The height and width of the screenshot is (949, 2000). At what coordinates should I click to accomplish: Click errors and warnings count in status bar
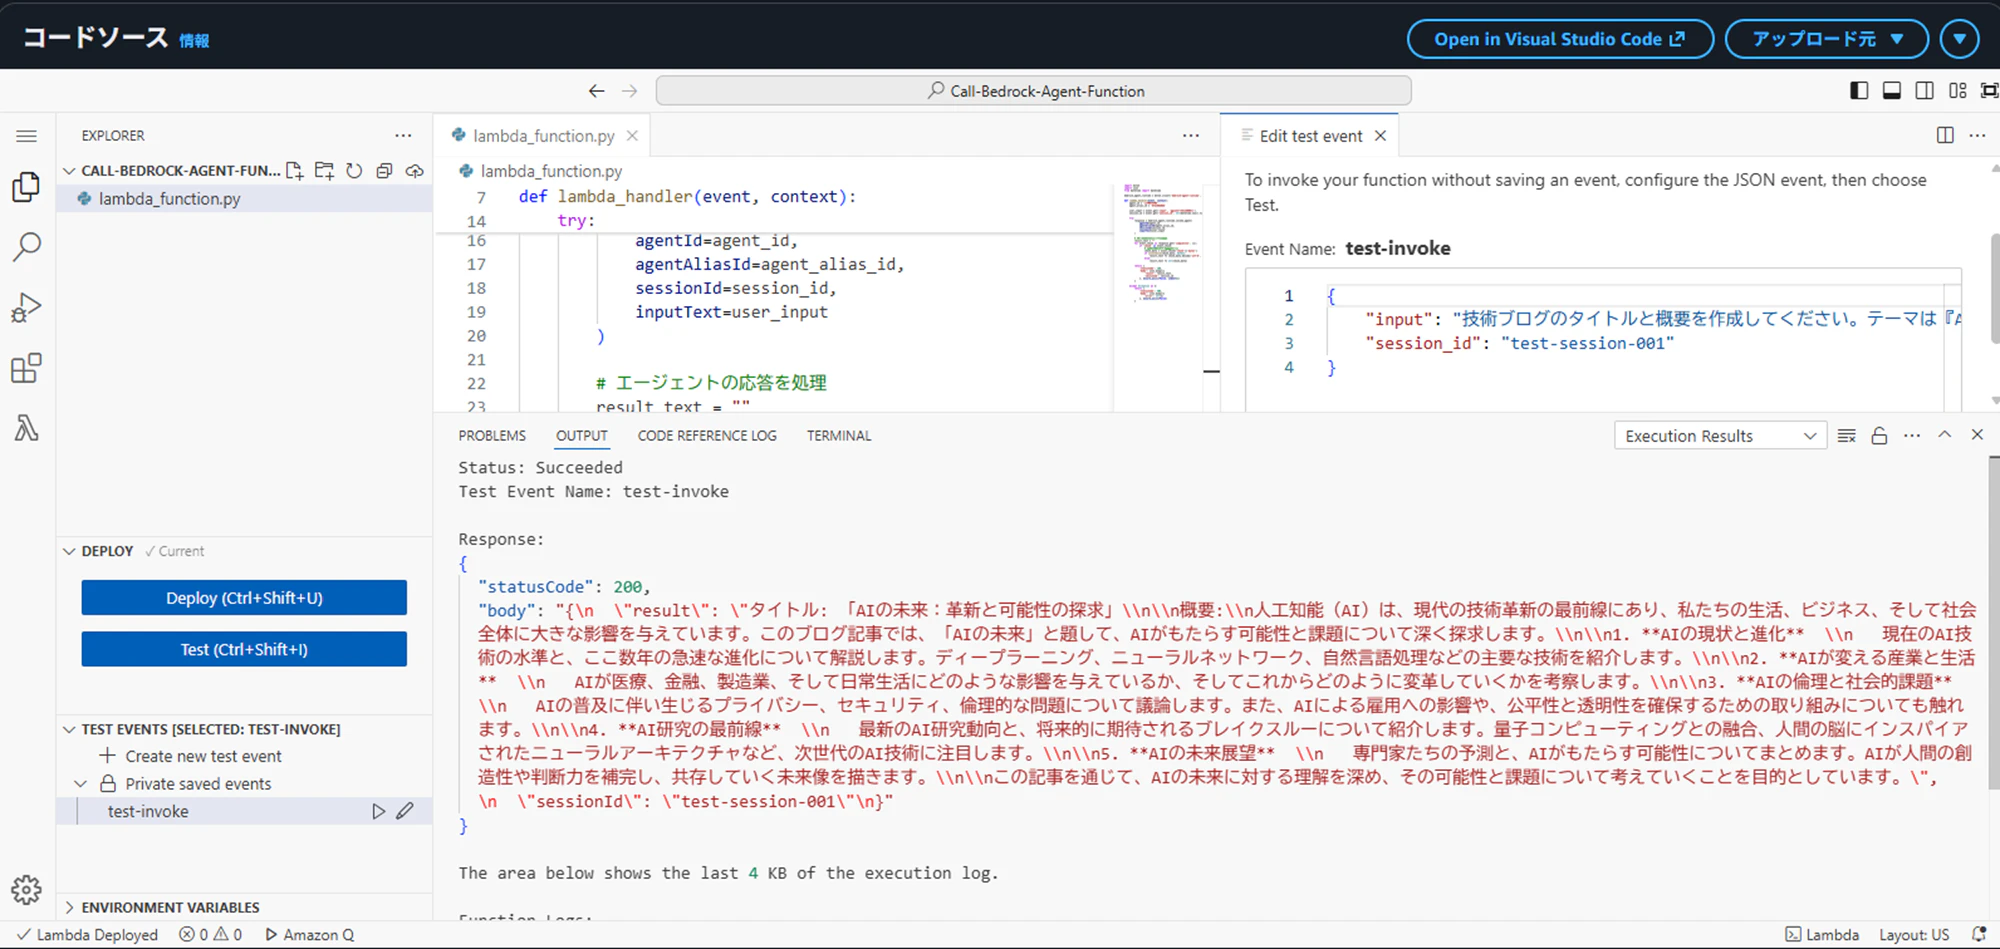(210, 935)
